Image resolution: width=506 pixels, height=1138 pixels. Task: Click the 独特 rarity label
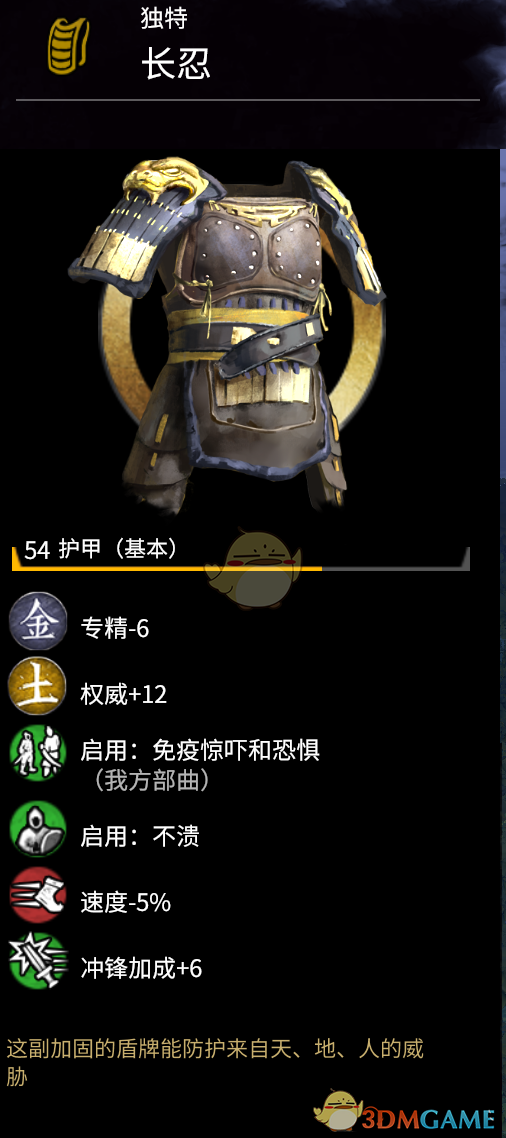coord(164,19)
